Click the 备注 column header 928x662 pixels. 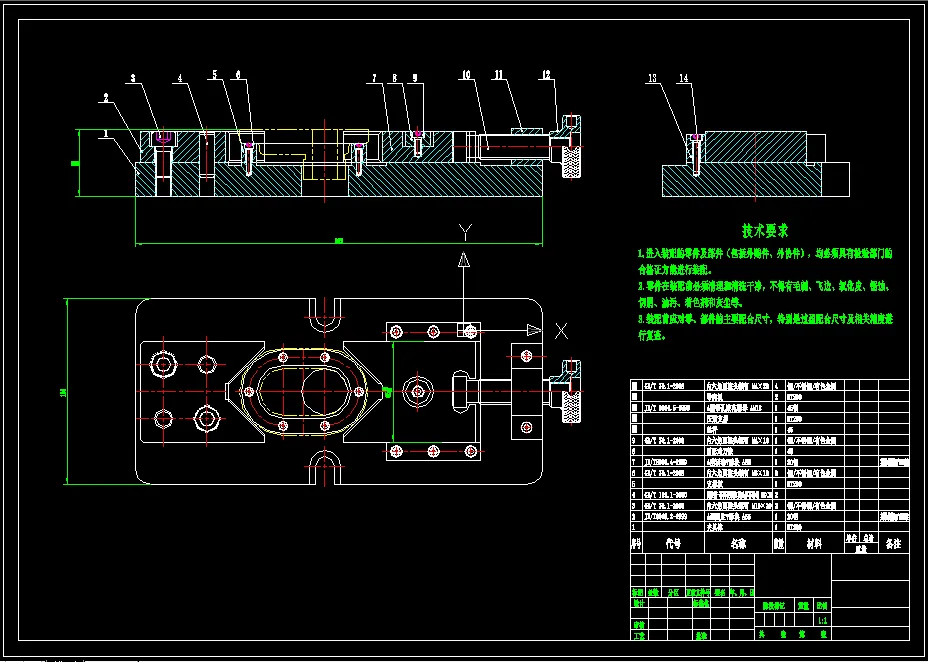(x=893, y=544)
